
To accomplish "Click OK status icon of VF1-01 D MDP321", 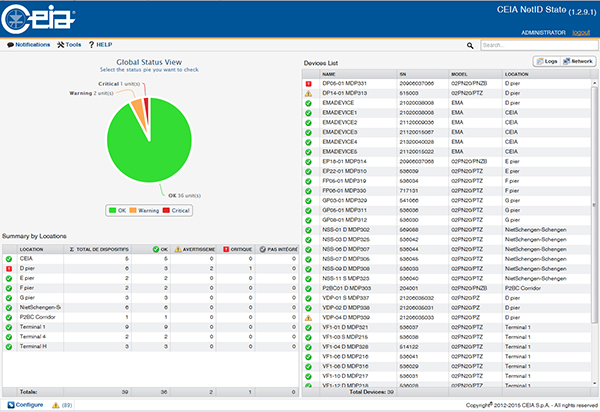I will click(308, 327).
